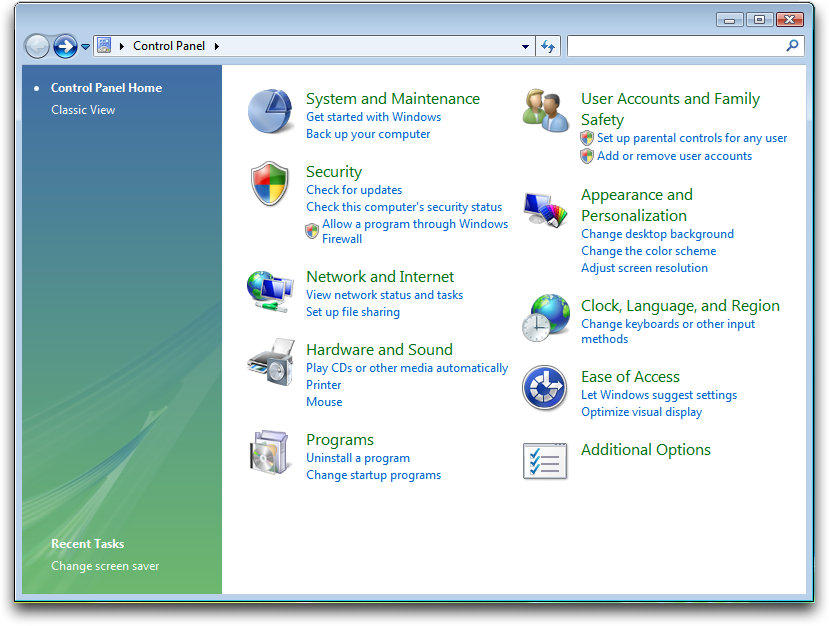Click Change keyboards or other input methods
The height and width of the screenshot is (626, 829).
[668, 332]
